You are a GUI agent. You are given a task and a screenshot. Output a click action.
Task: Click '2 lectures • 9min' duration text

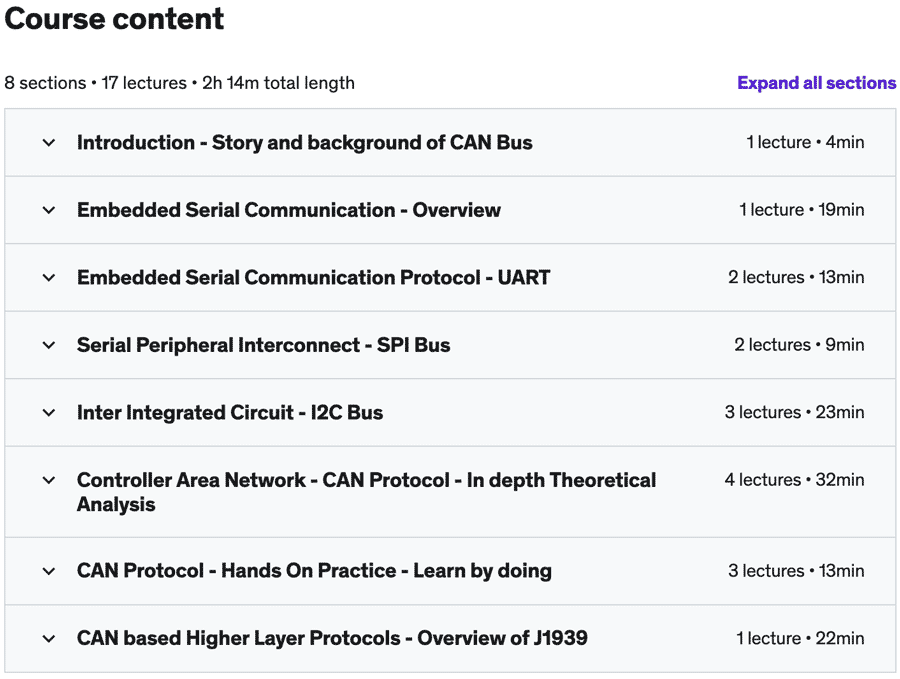click(x=799, y=345)
